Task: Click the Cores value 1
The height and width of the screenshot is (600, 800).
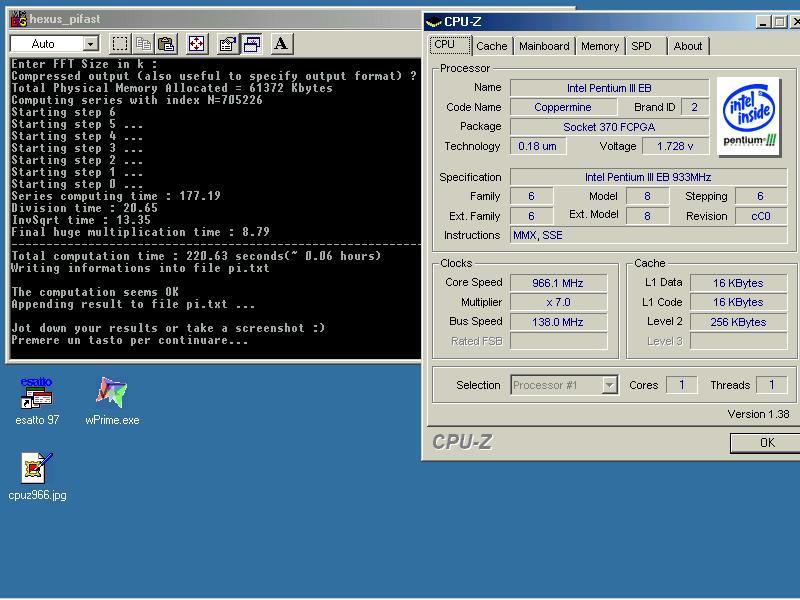Action: (x=682, y=385)
